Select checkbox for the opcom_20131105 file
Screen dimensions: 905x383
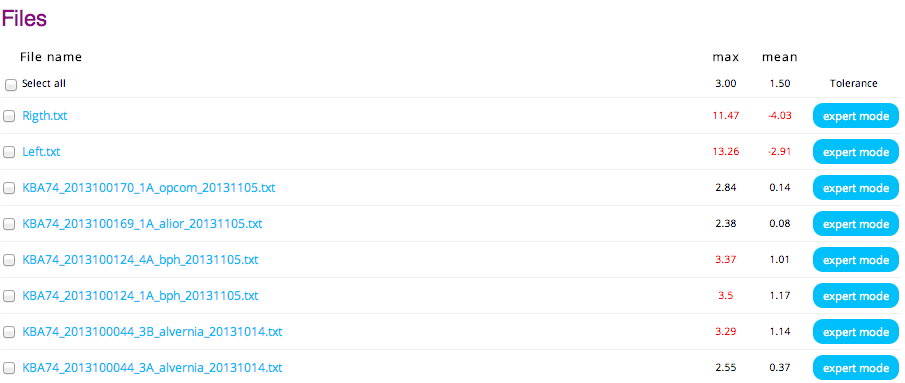[x=9, y=188]
